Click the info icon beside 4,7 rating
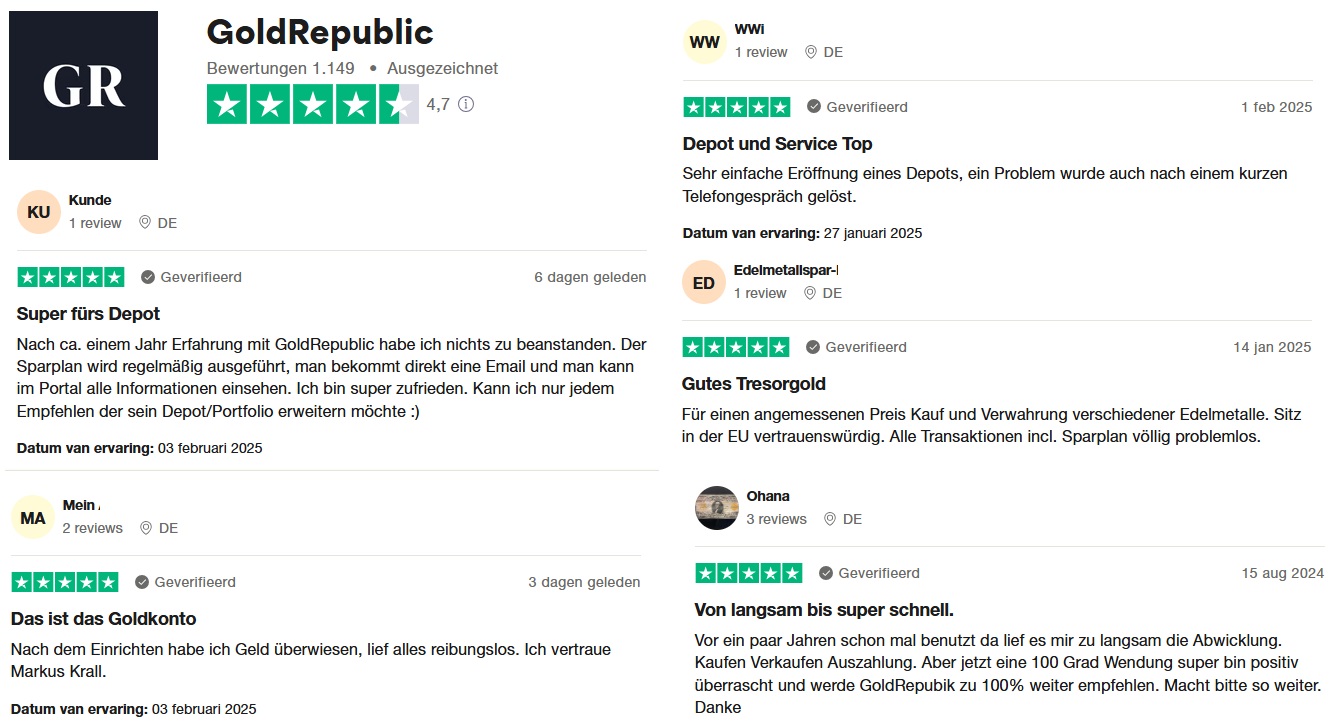Image resolution: width=1336 pixels, height=725 pixels. point(466,104)
